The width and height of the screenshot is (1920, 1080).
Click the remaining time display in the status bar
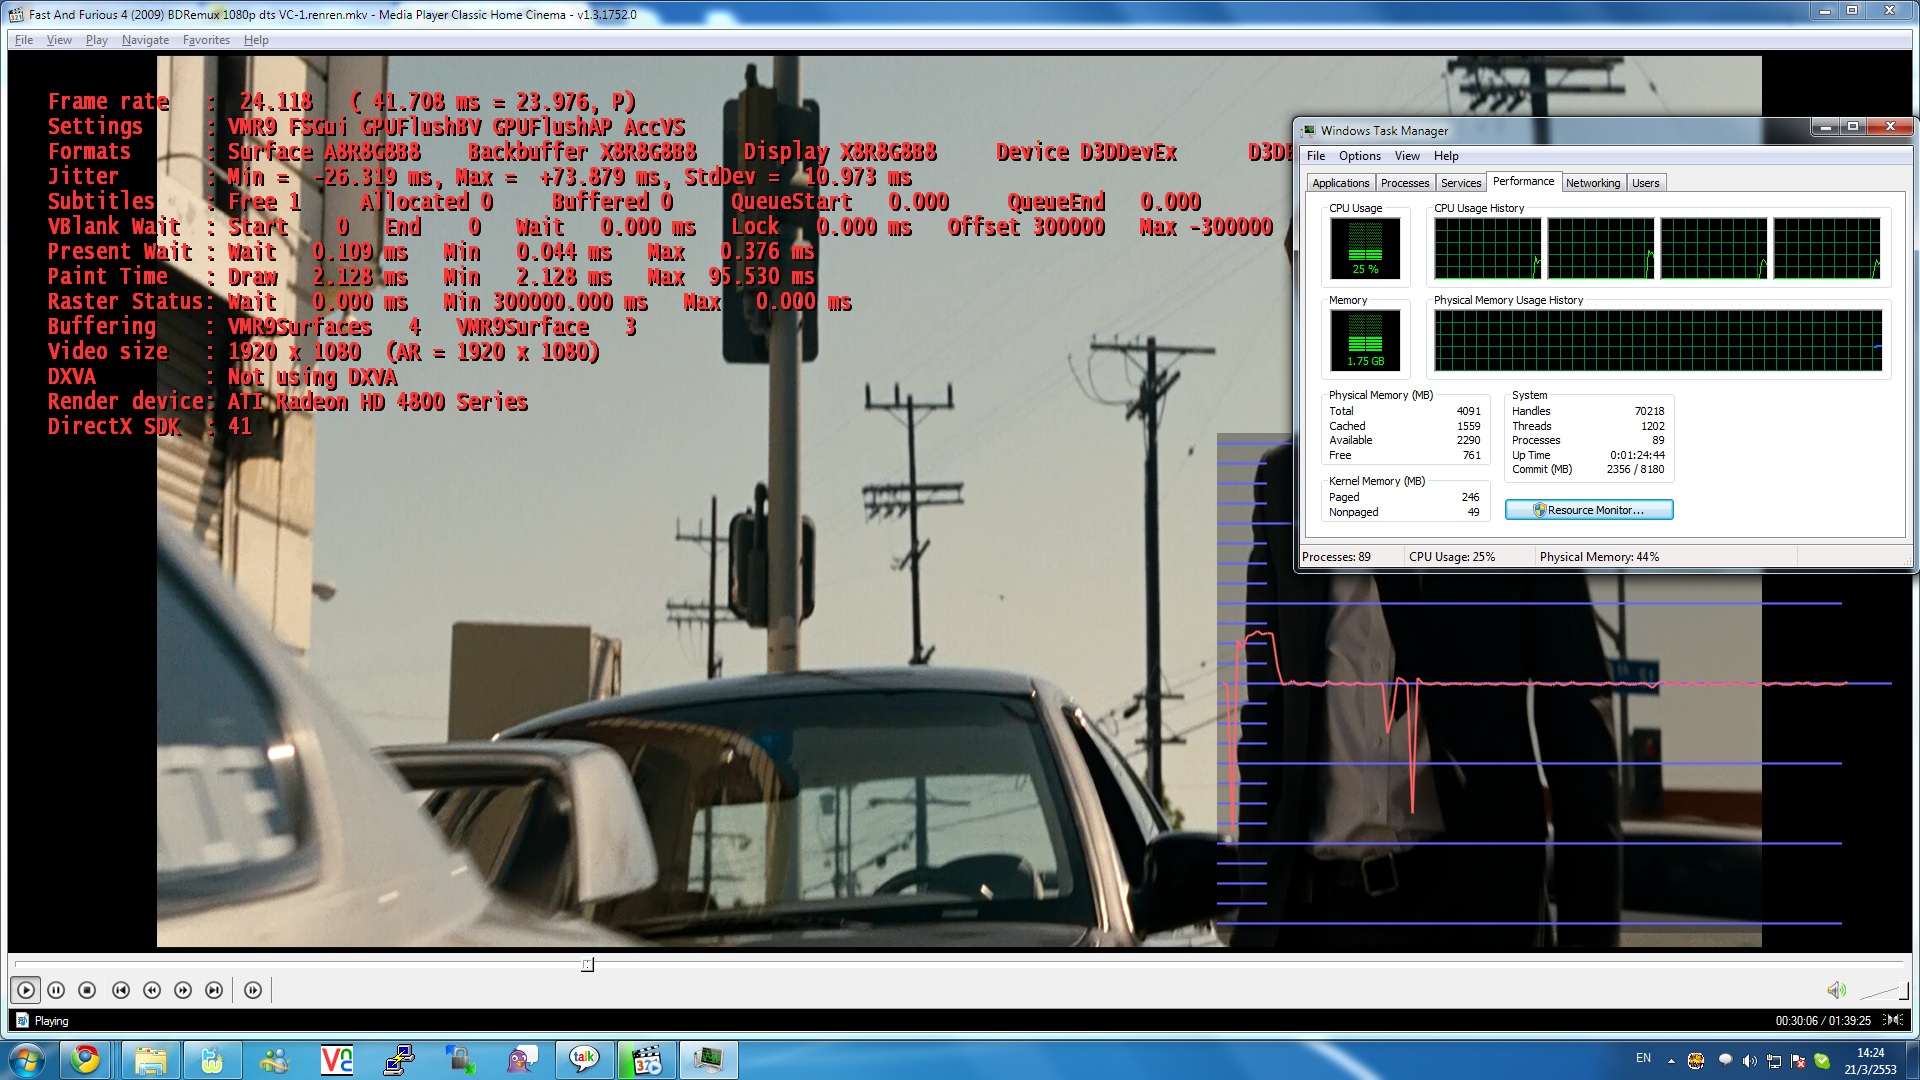tap(1822, 1021)
